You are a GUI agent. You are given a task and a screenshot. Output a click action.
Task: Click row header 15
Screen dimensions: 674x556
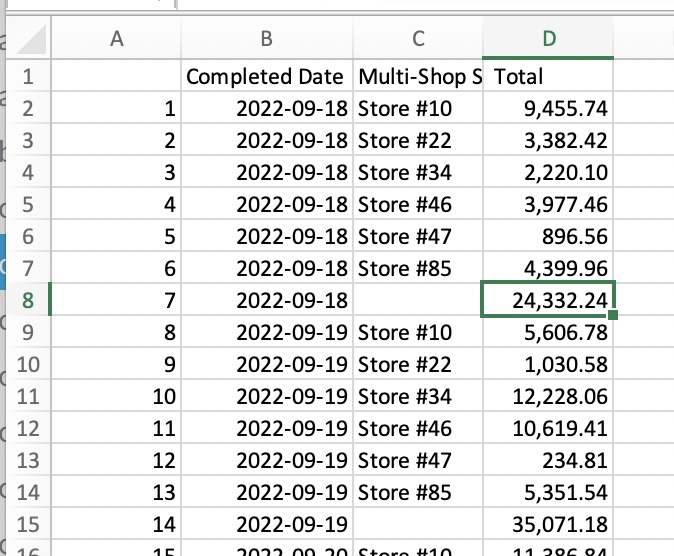[27, 524]
